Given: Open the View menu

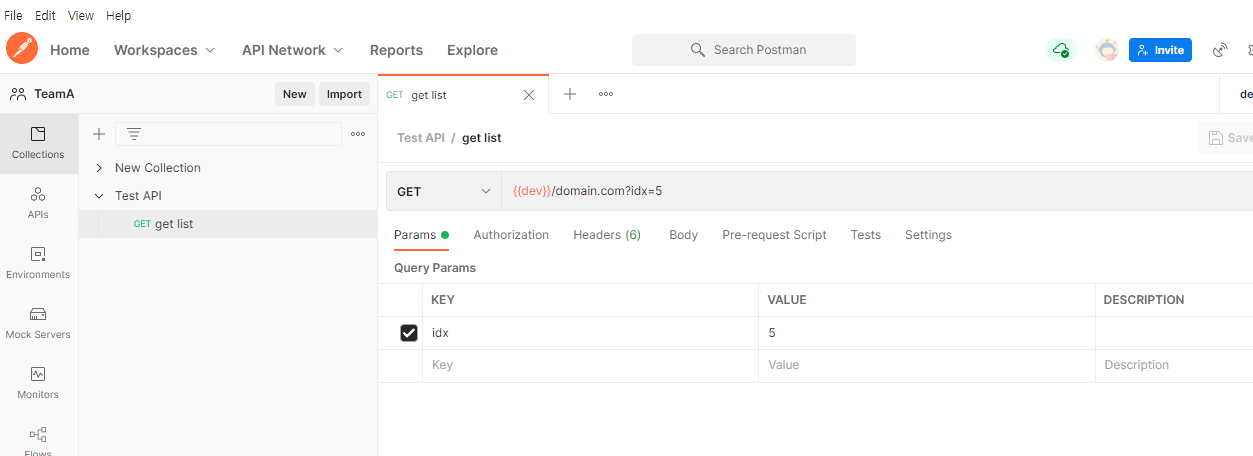Looking at the screenshot, I should [81, 16].
